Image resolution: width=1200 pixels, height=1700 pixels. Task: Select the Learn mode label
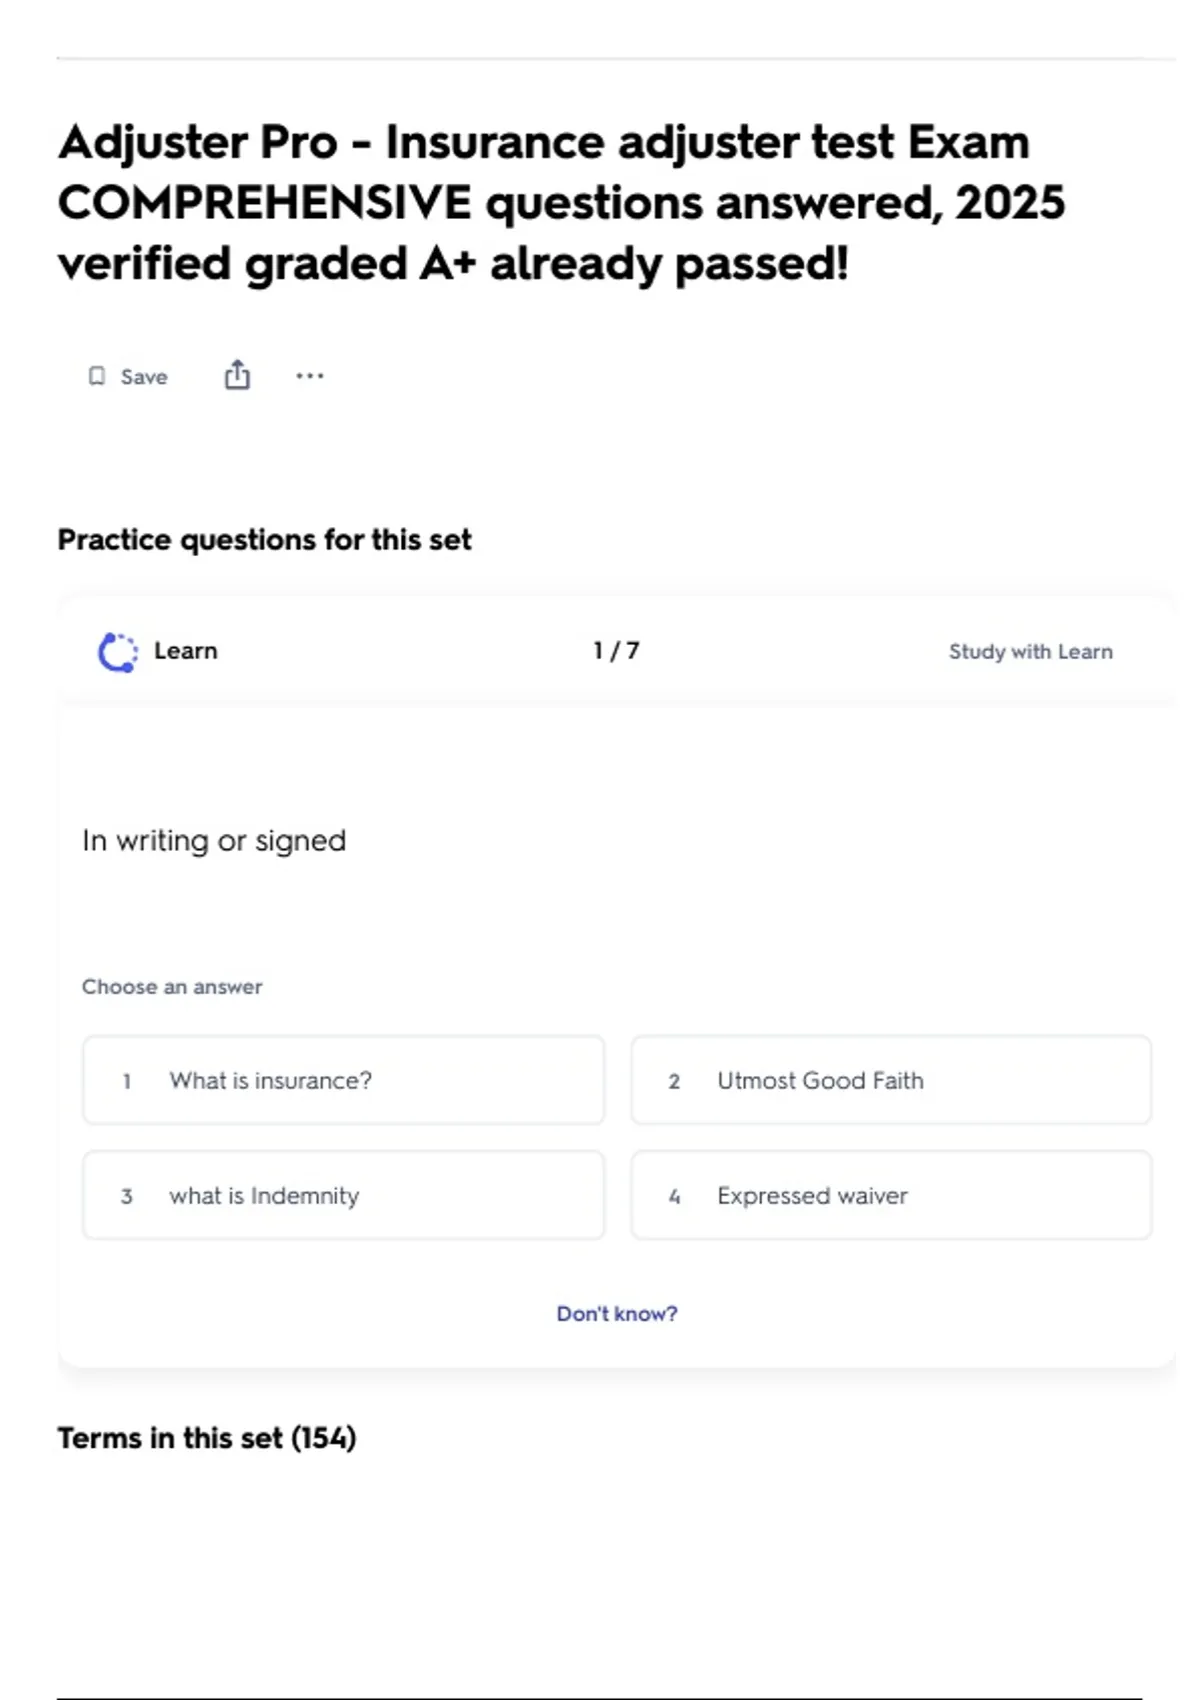coord(186,651)
